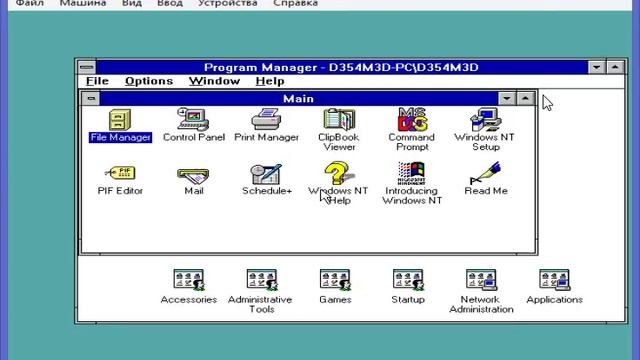Open the Window menu
The height and width of the screenshot is (360, 640).
pos(214,81)
